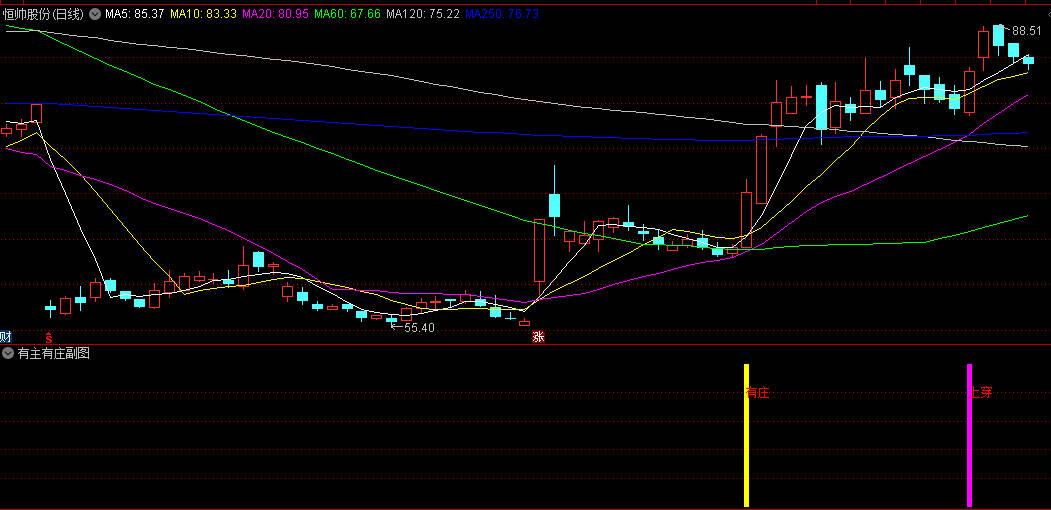Select the MA60: 67.66 label
1051x510 pixels.
[347, 13]
